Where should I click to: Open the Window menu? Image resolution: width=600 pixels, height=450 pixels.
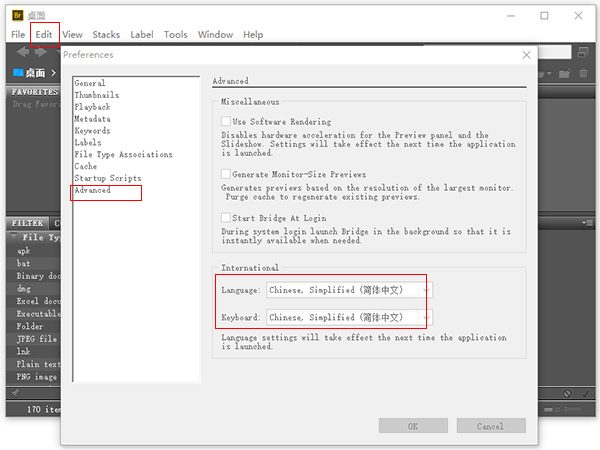[215, 35]
